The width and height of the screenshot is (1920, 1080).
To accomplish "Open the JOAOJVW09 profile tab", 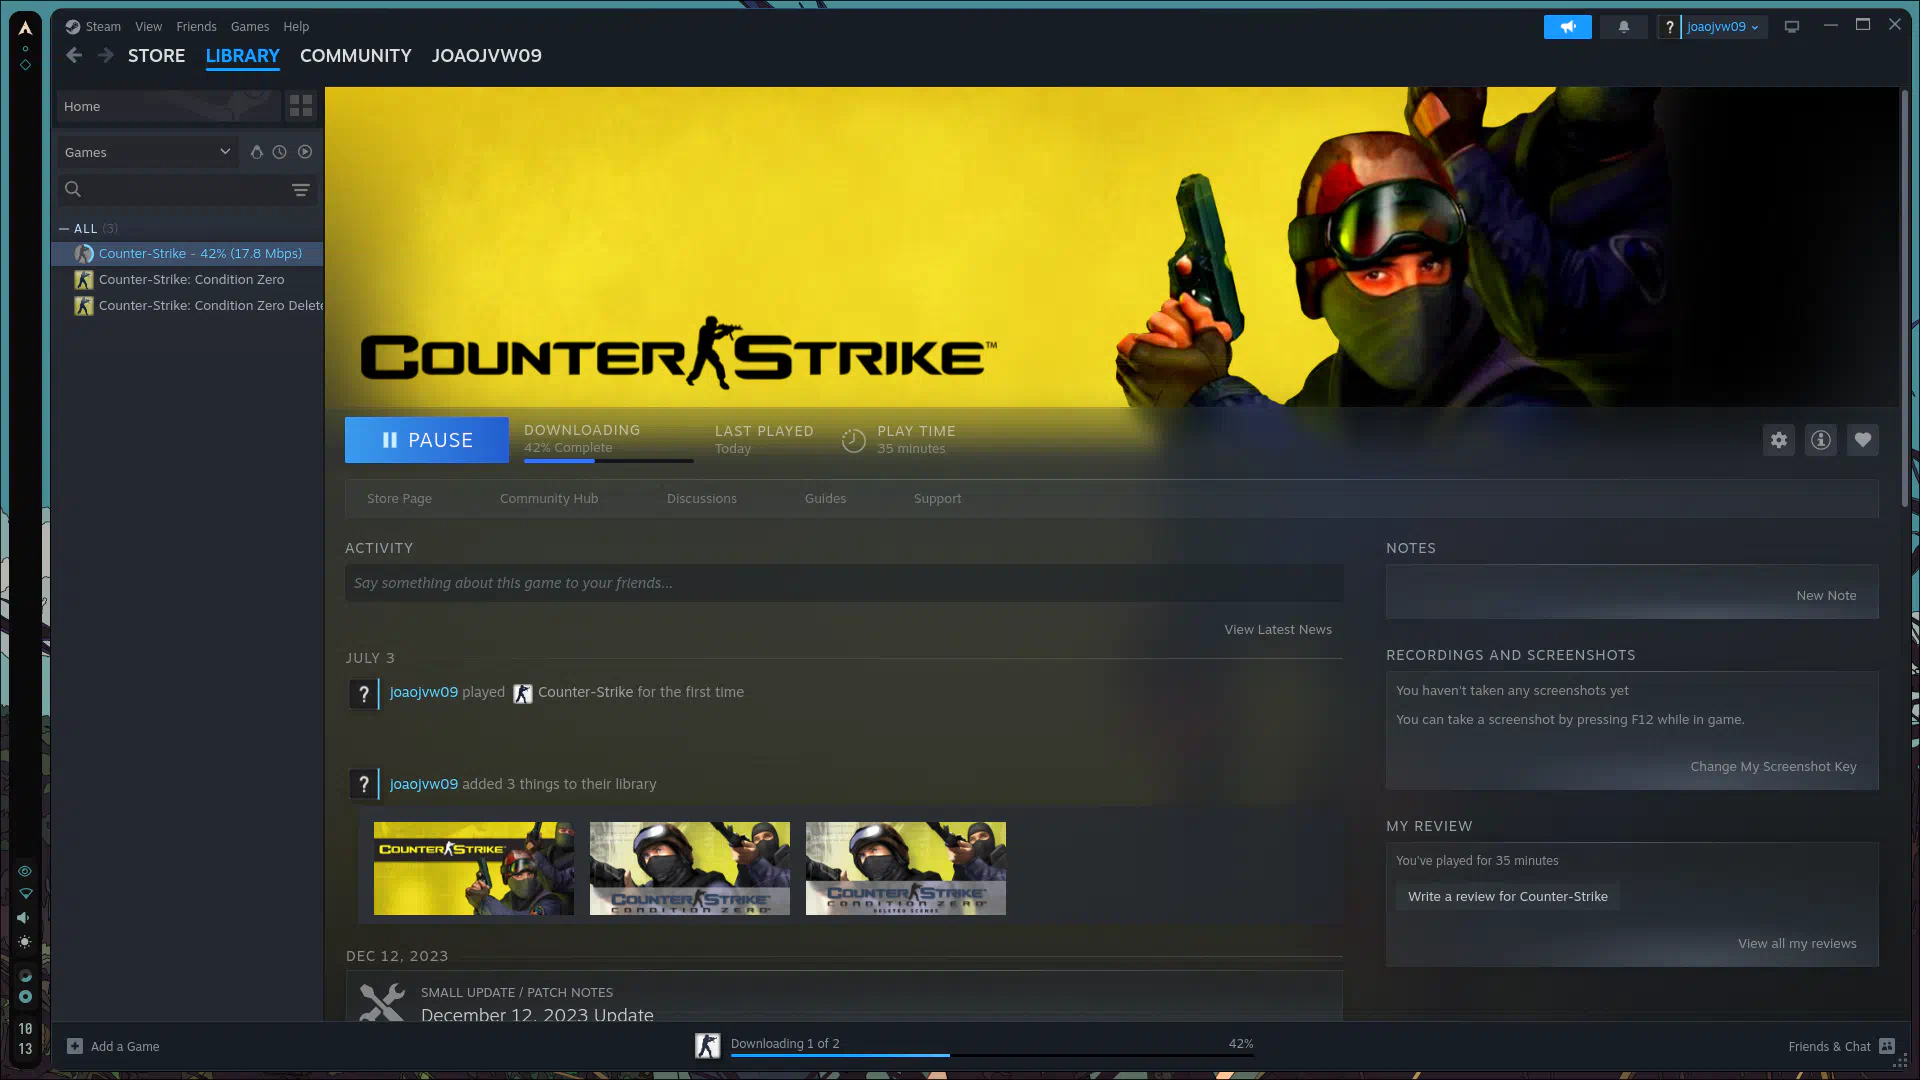I will [487, 56].
